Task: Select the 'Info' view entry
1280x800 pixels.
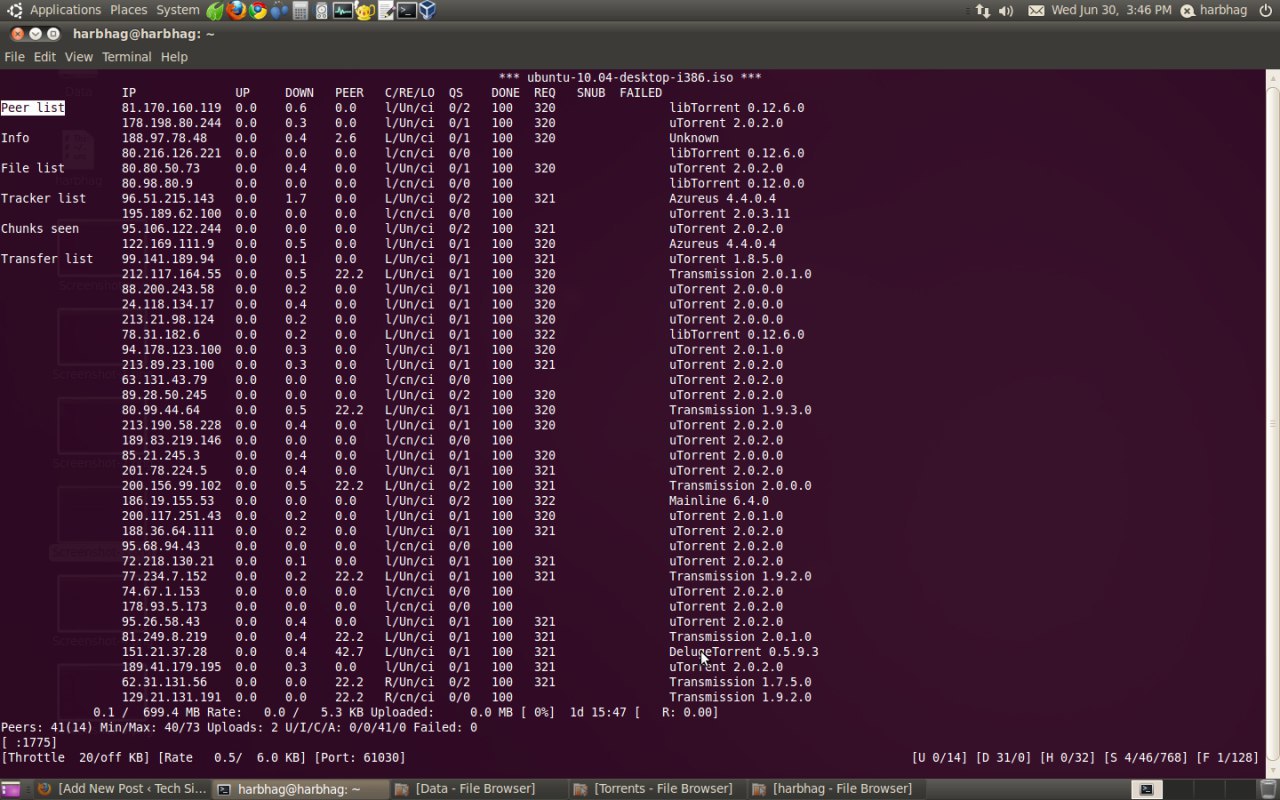Action: [15, 138]
